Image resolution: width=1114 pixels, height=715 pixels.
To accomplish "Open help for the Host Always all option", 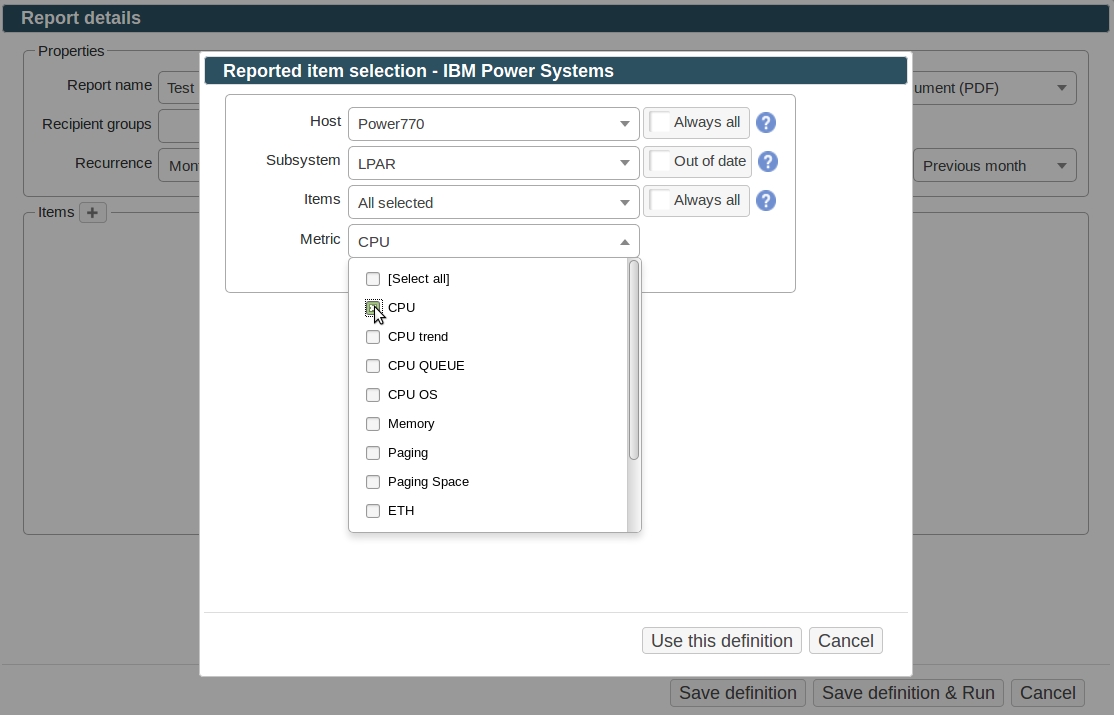I will pos(765,123).
